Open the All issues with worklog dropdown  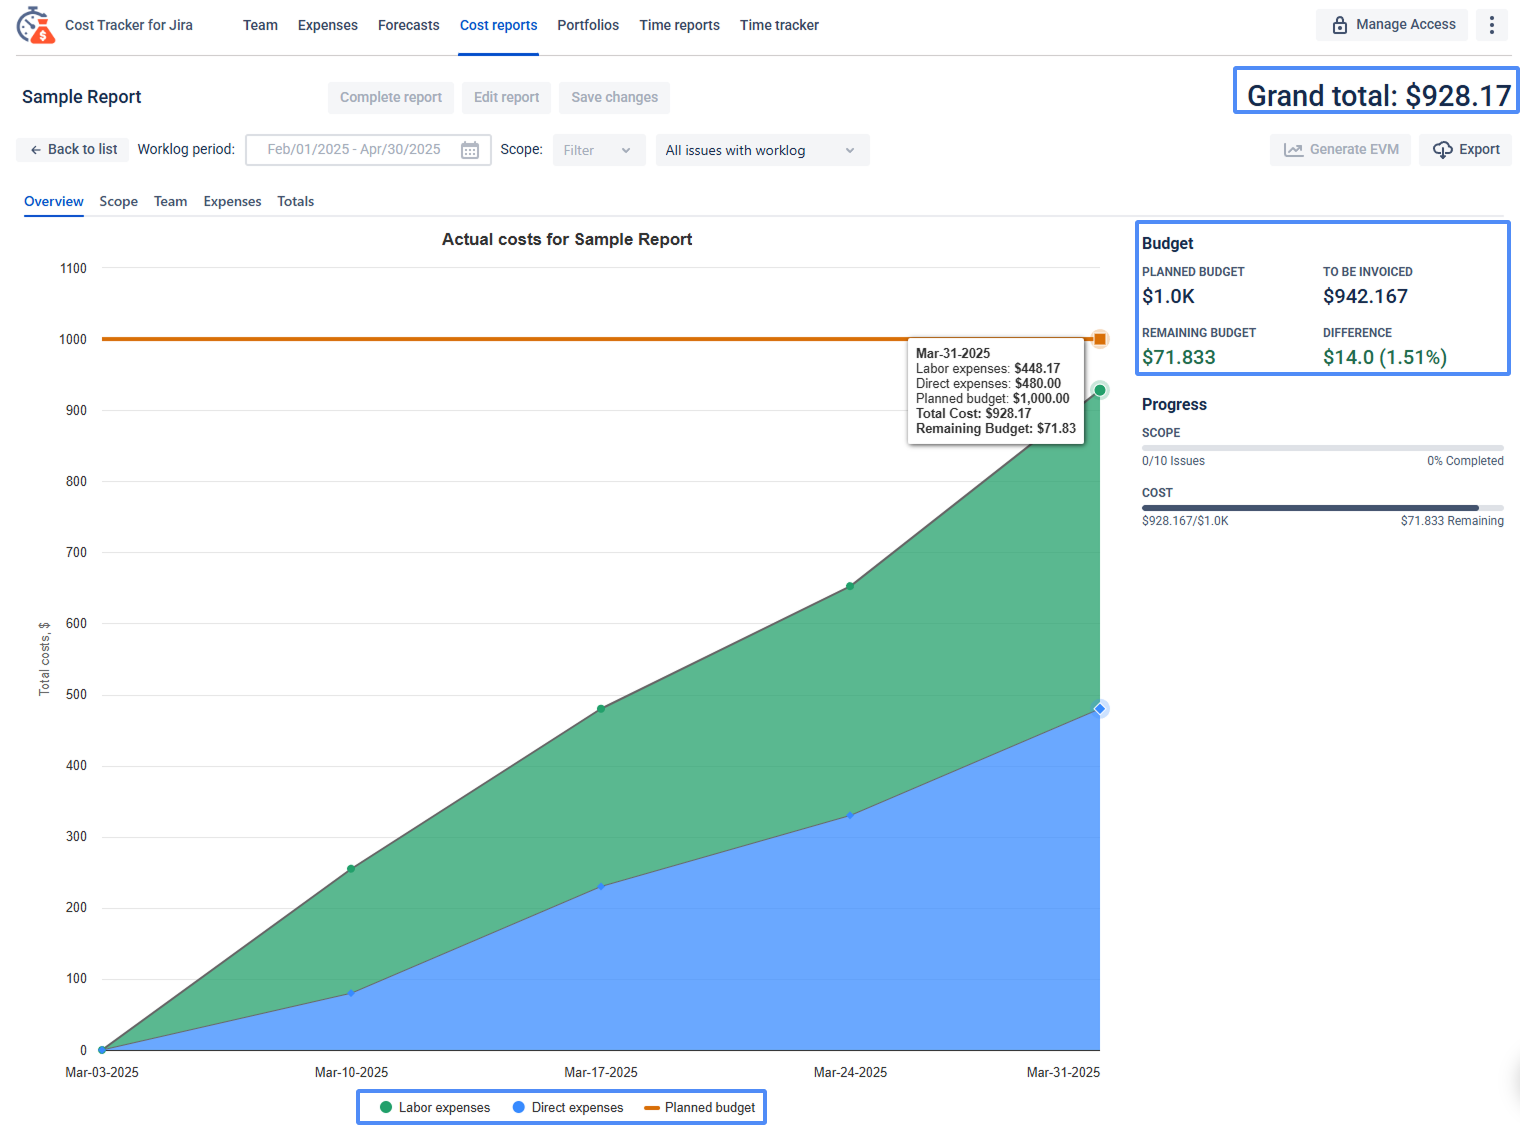tap(761, 150)
